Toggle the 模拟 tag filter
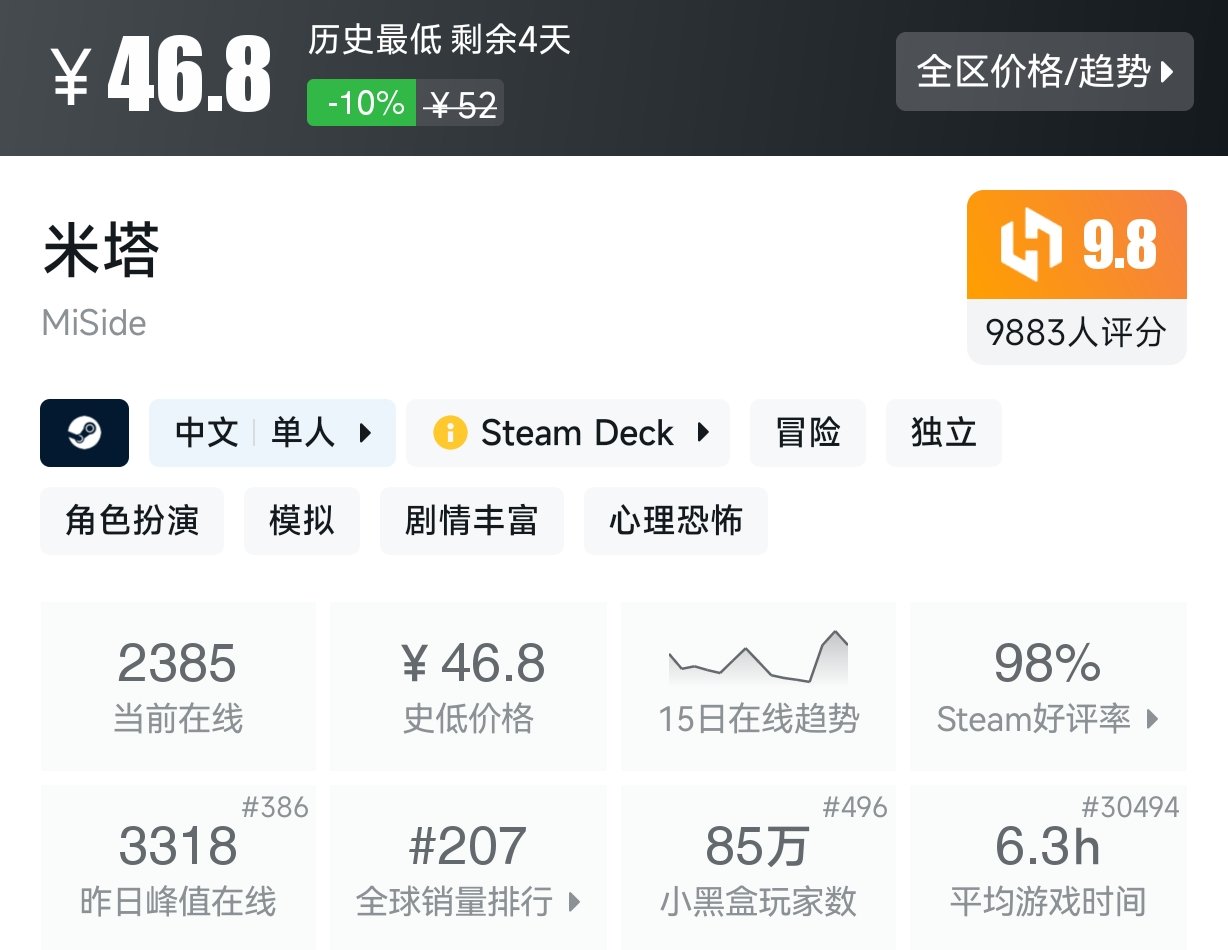The height and width of the screenshot is (950, 1228). pyautogui.click(x=302, y=520)
